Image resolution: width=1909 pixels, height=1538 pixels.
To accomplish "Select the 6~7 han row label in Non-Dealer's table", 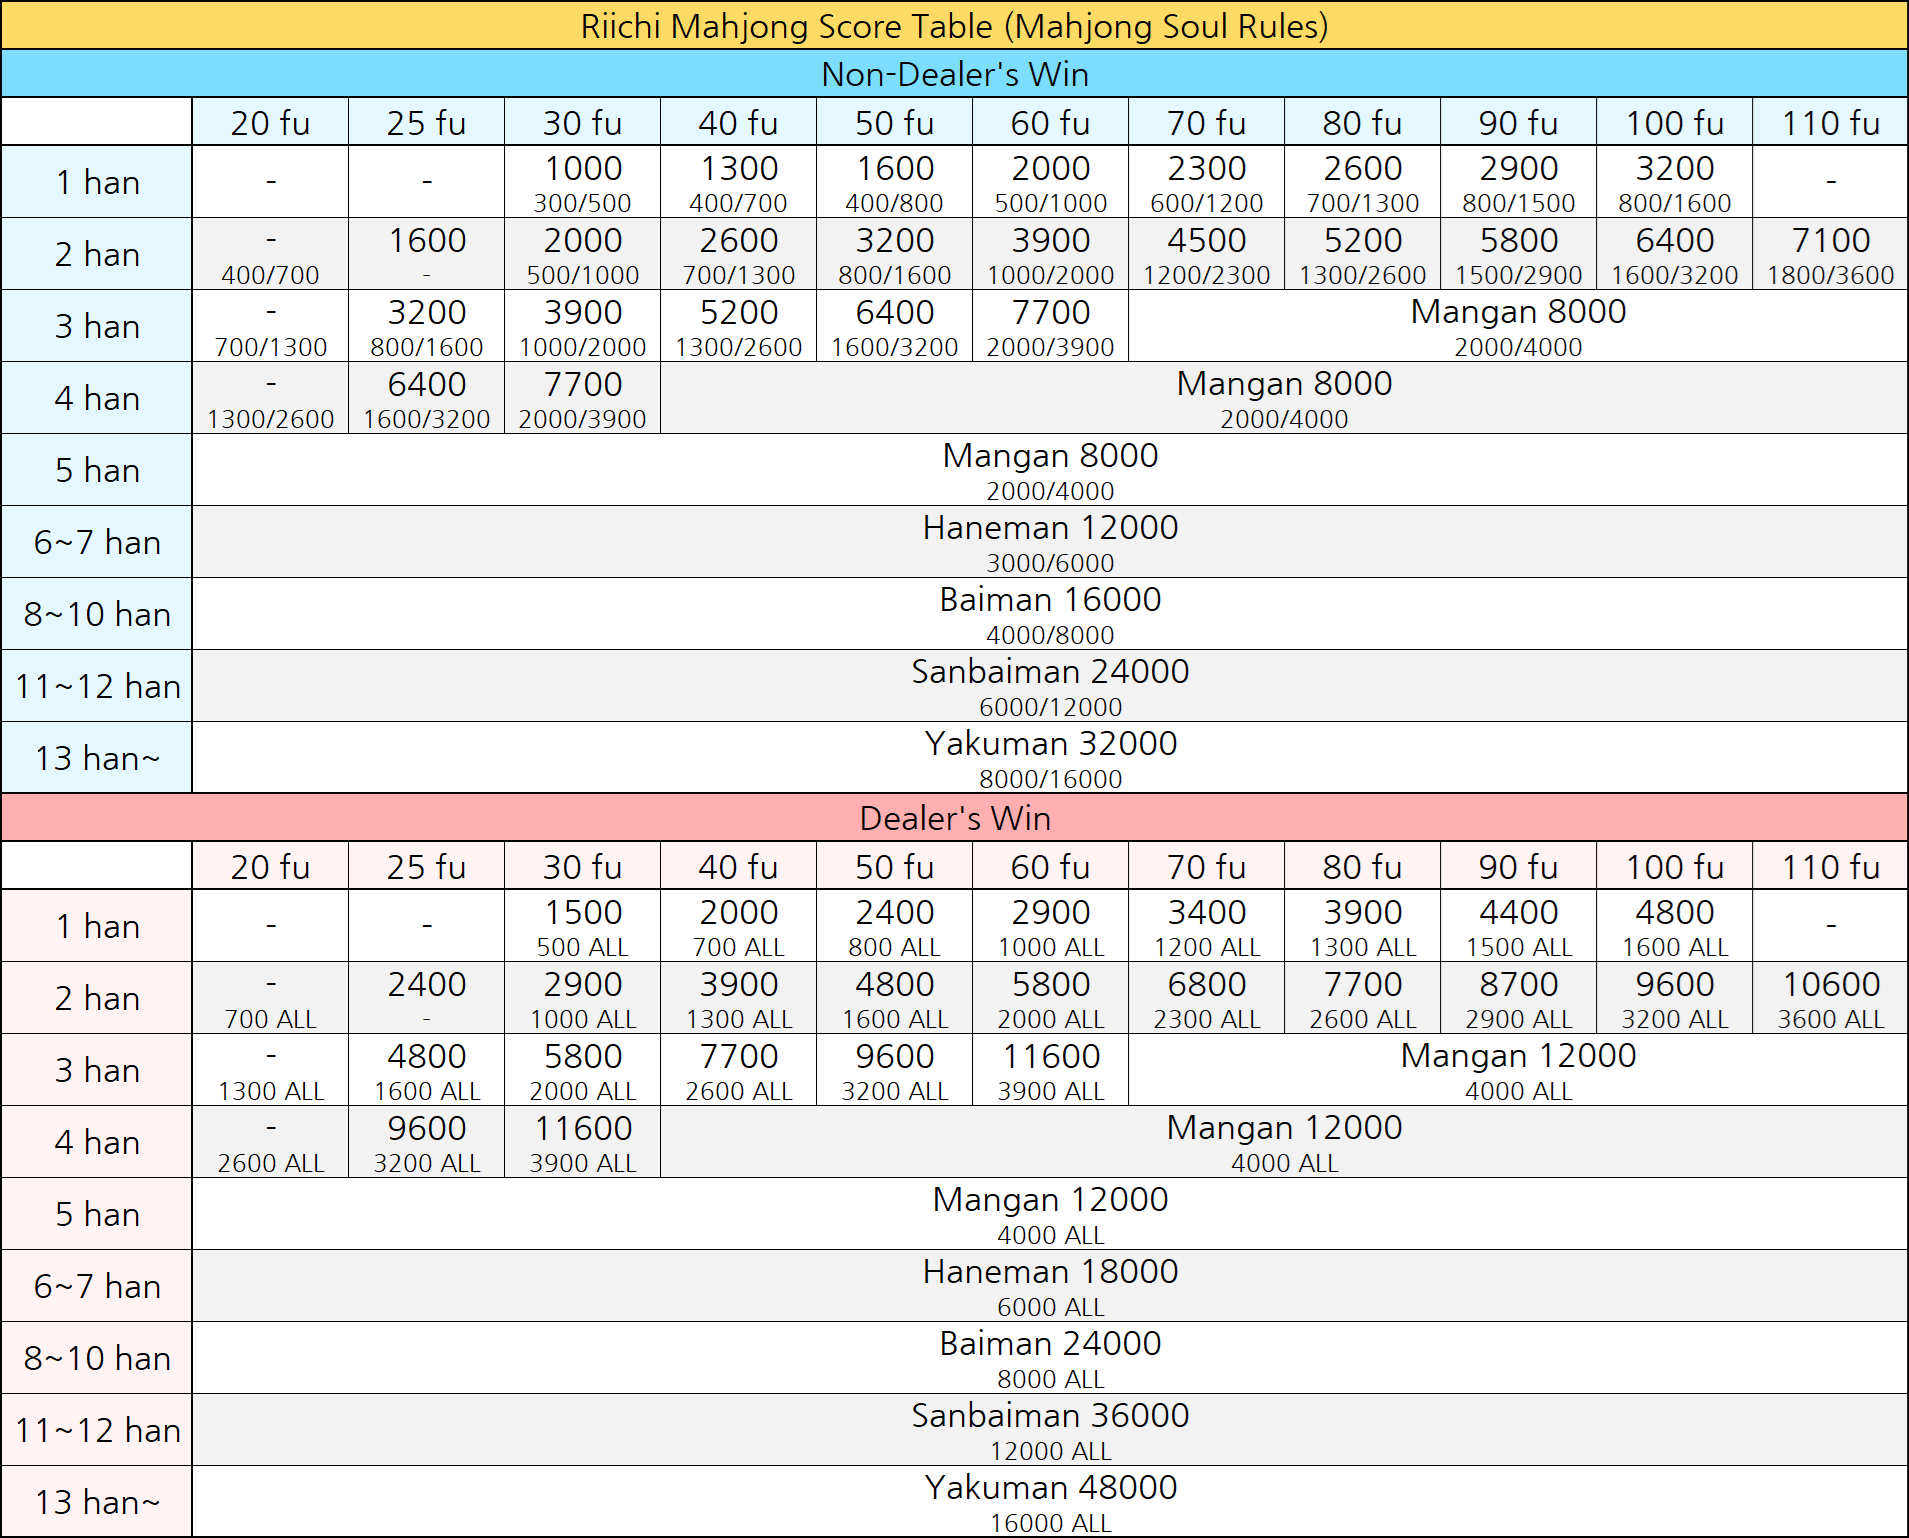I will point(97,542).
